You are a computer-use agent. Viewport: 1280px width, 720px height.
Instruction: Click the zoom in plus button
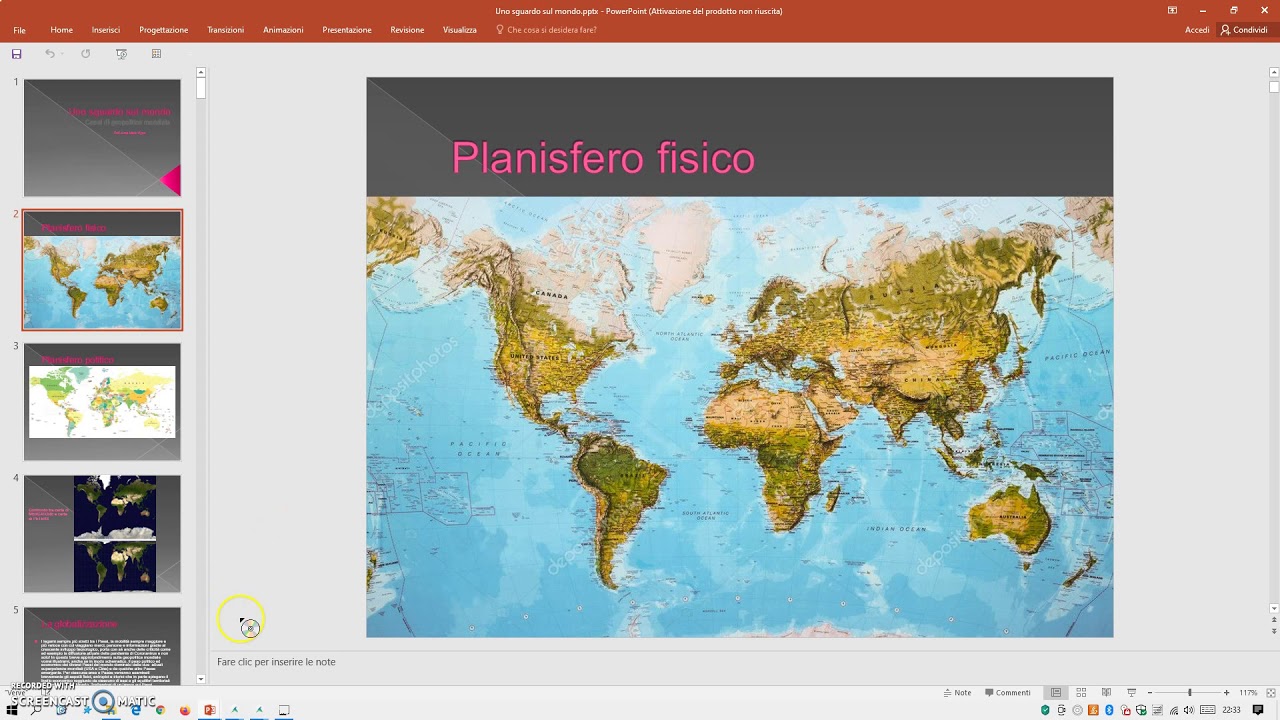1226,692
